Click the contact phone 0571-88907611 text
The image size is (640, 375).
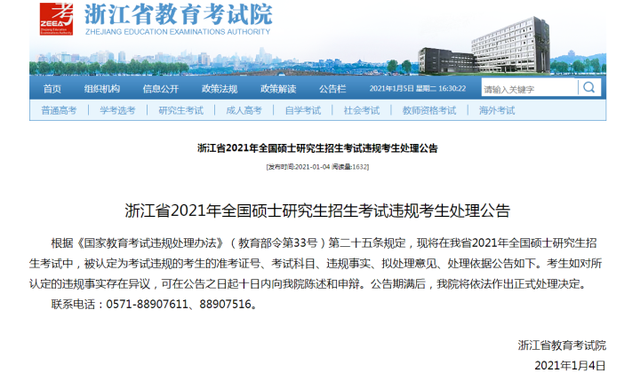coord(147,304)
